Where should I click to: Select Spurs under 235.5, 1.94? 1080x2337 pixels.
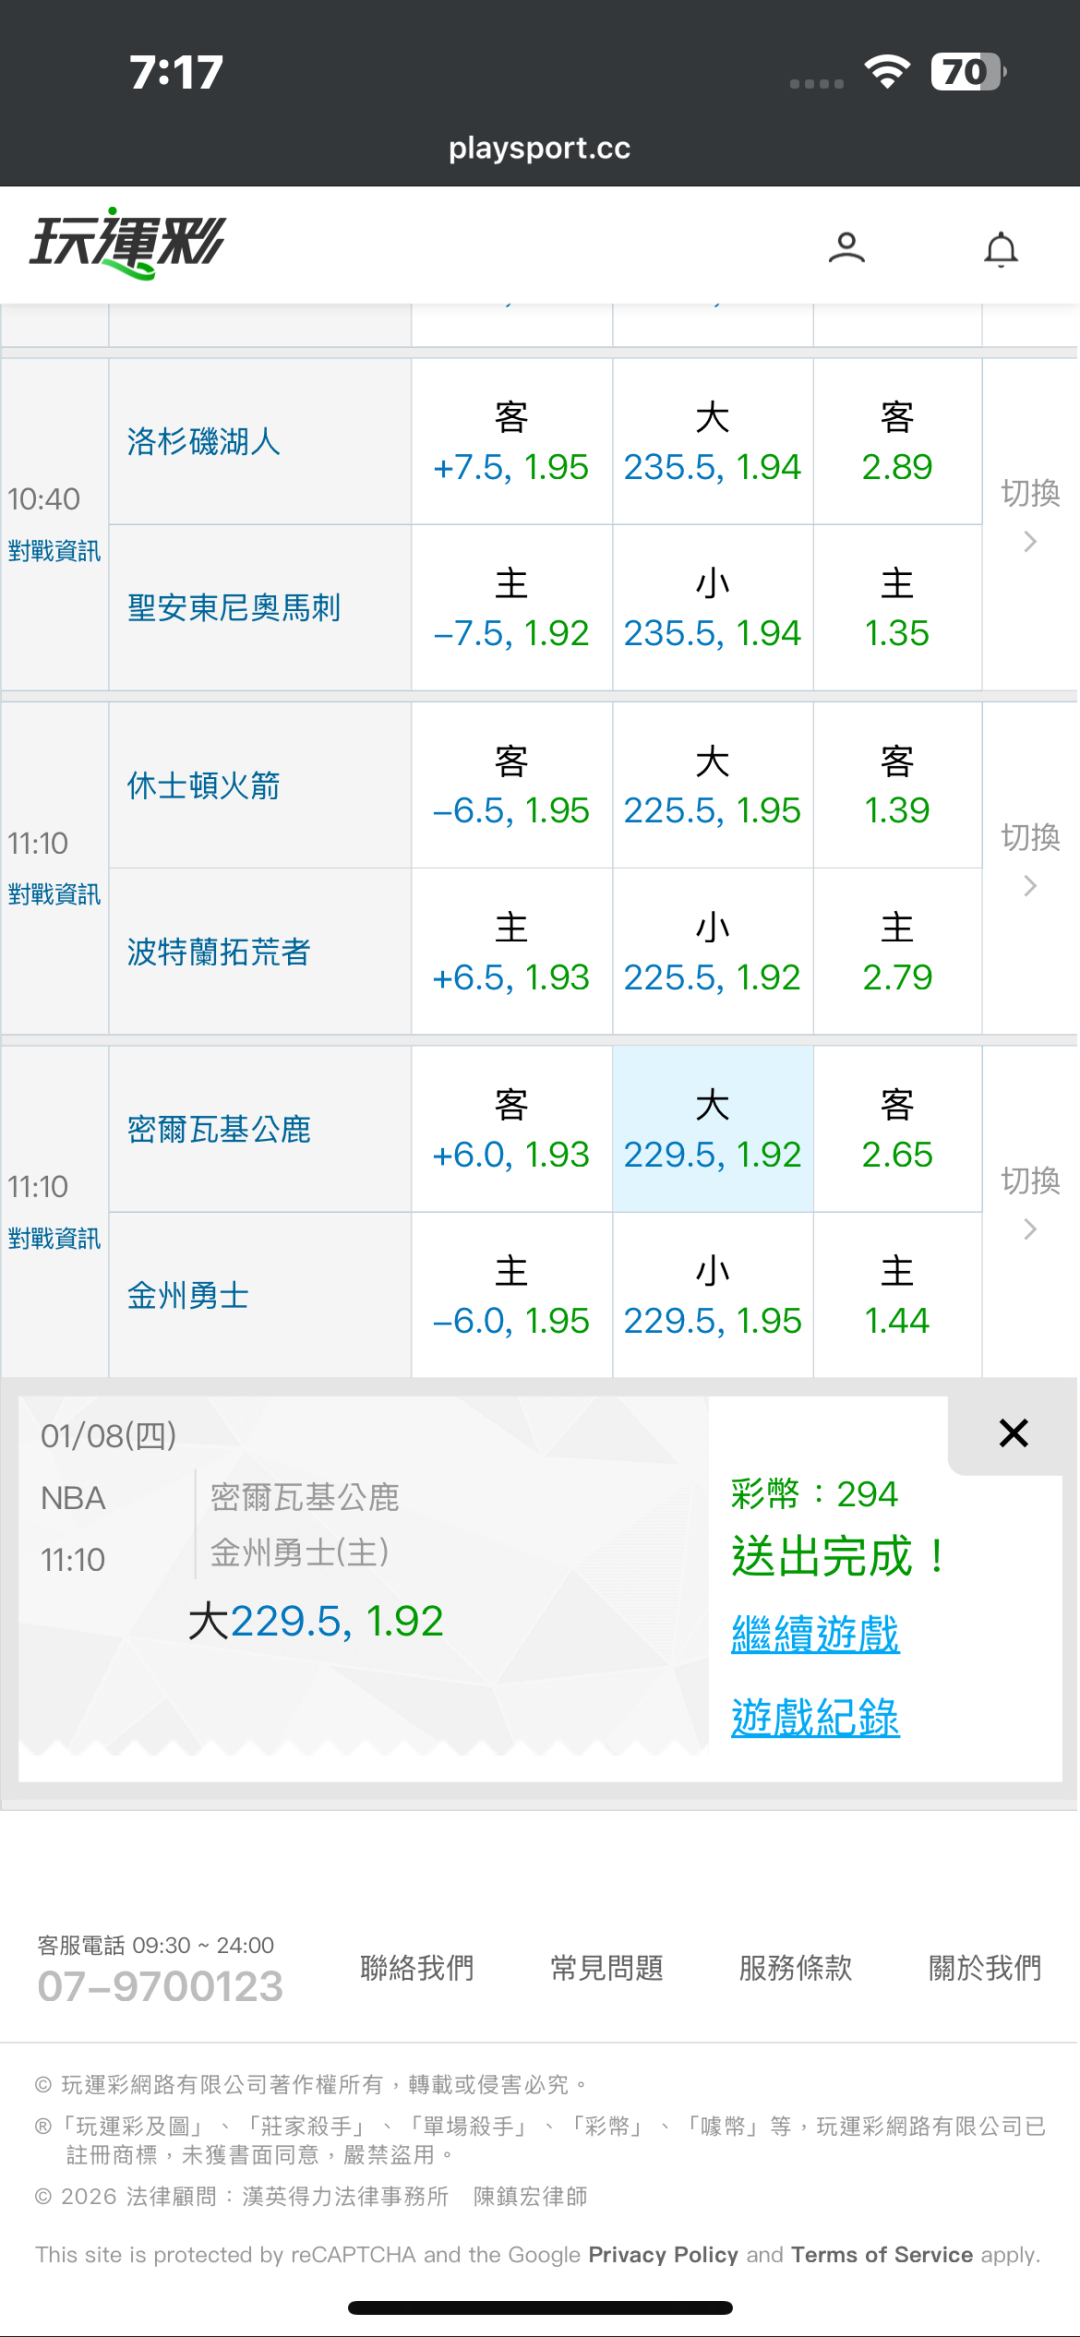712,608
